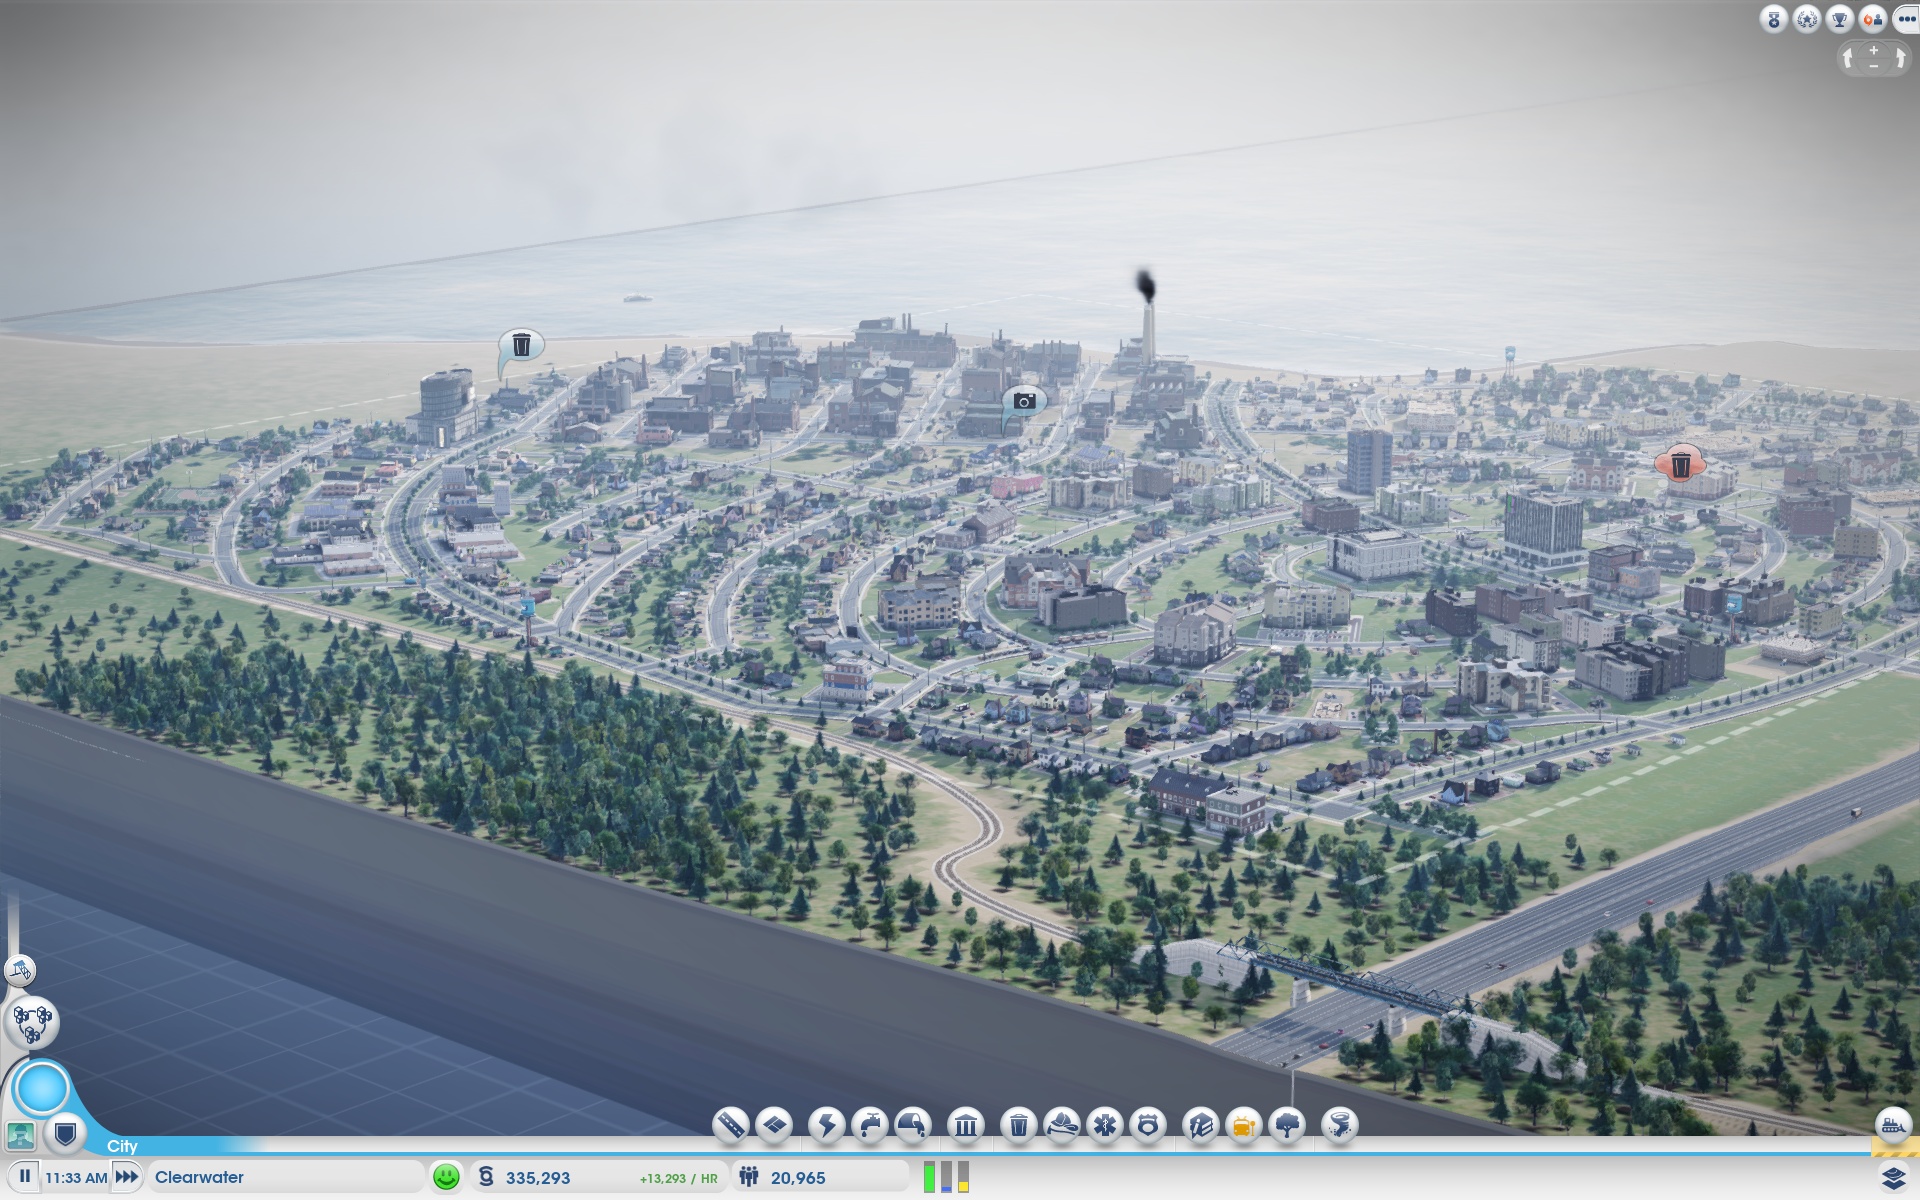
Task: Pause the simulation
Action: tap(25, 1177)
